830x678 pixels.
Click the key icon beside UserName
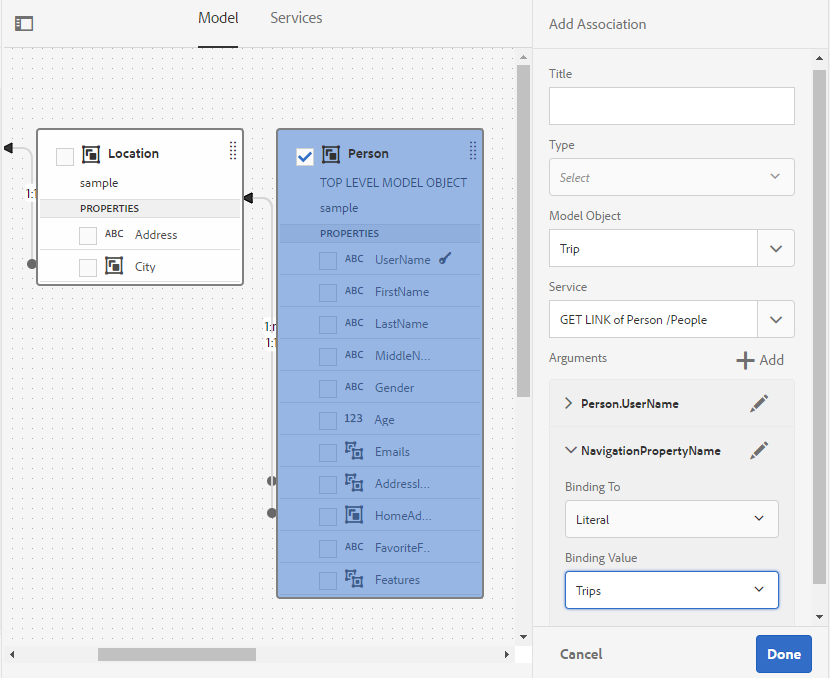446,259
